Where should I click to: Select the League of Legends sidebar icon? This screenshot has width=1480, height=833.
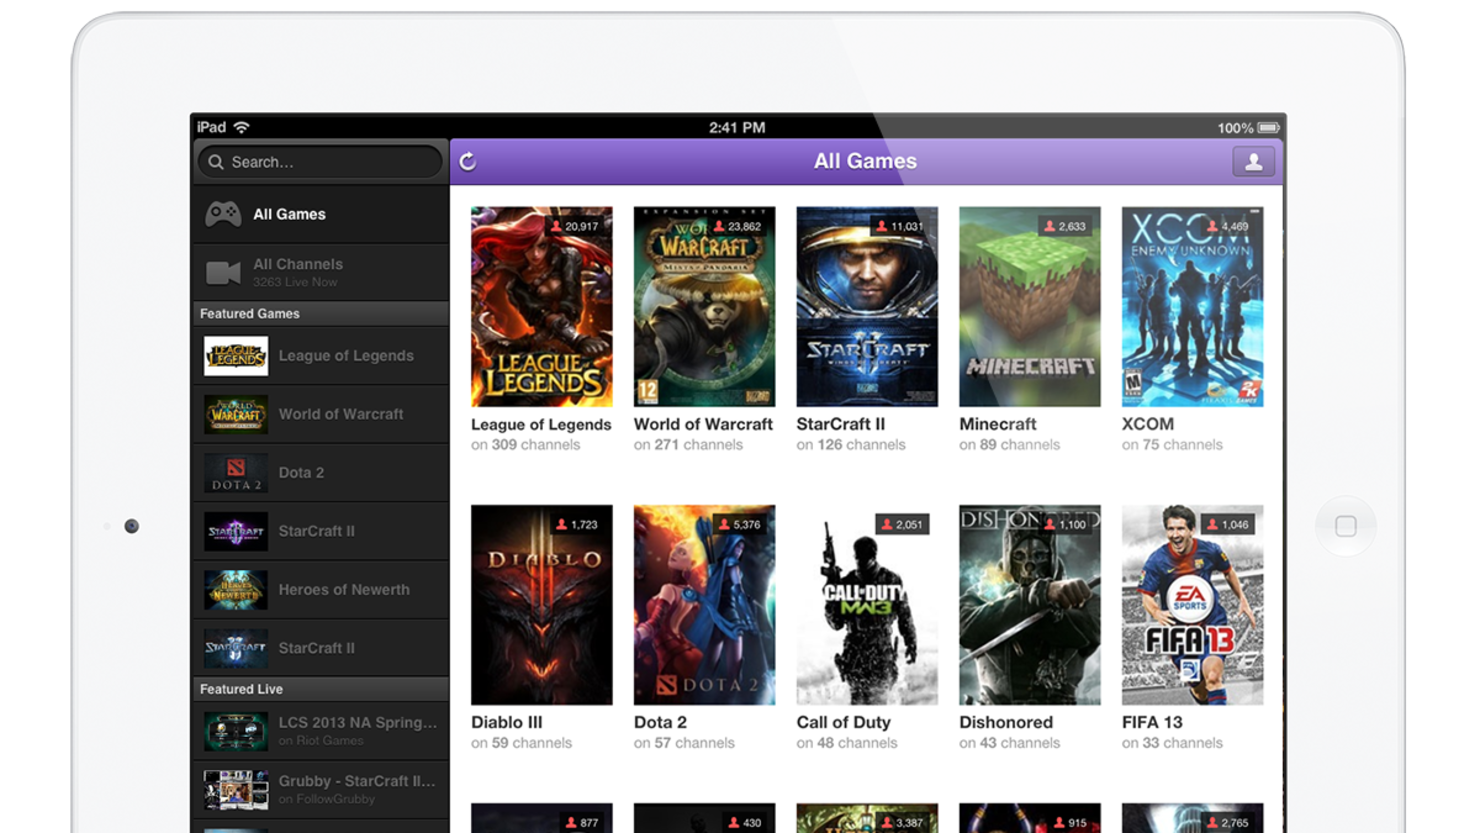pyautogui.click(x=234, y=355)
